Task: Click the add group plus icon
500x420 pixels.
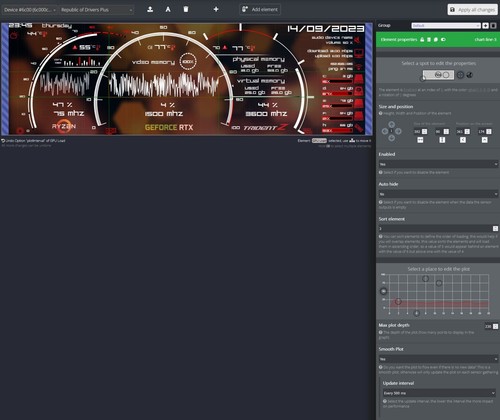Action: click(486, 26)
